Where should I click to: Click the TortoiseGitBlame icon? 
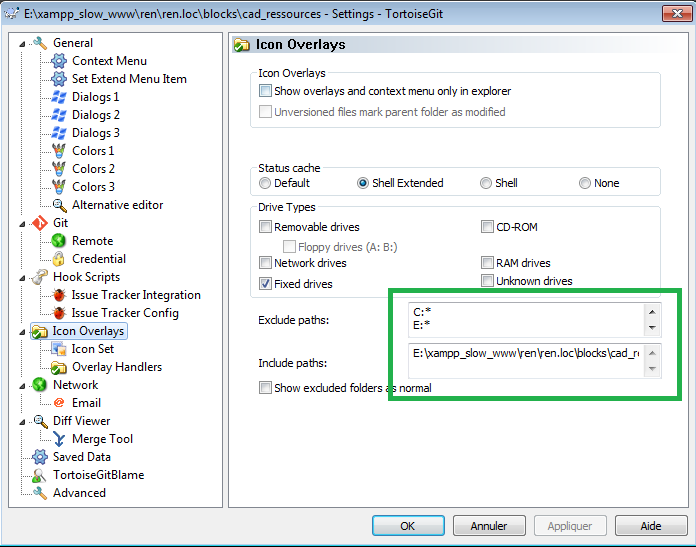point(40,475)
